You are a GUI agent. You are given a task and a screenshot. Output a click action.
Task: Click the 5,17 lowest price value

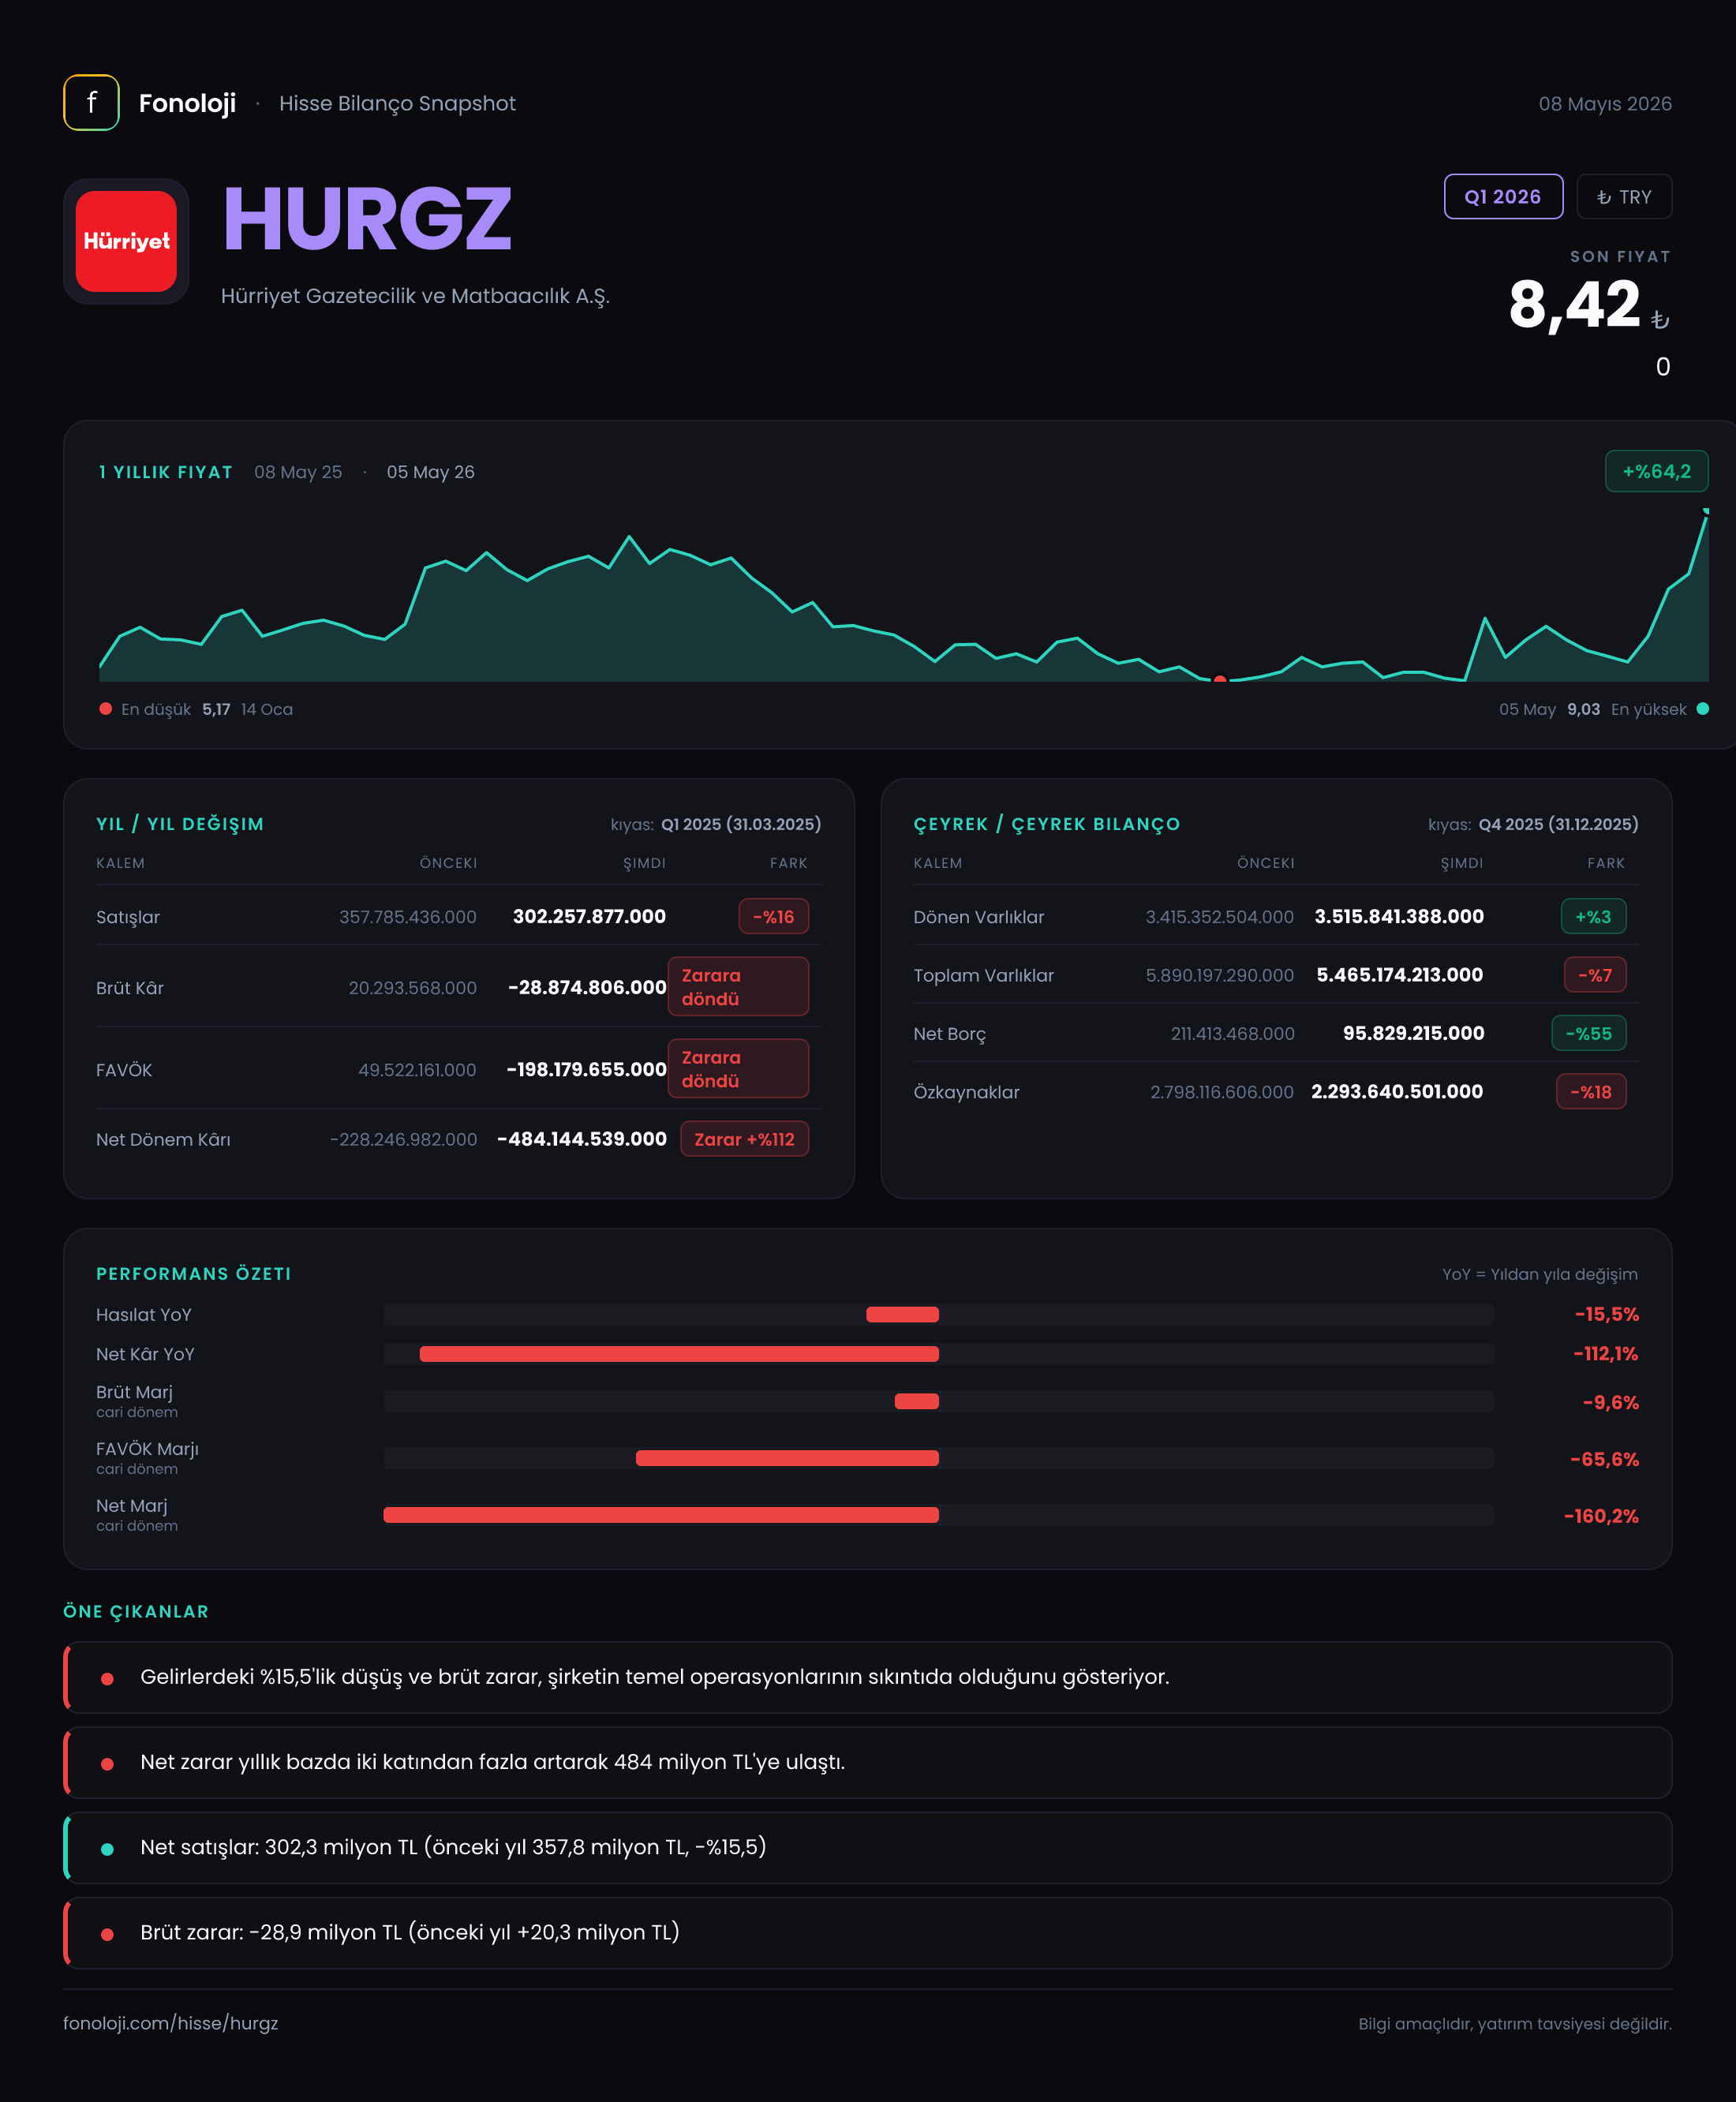(216, 709)
